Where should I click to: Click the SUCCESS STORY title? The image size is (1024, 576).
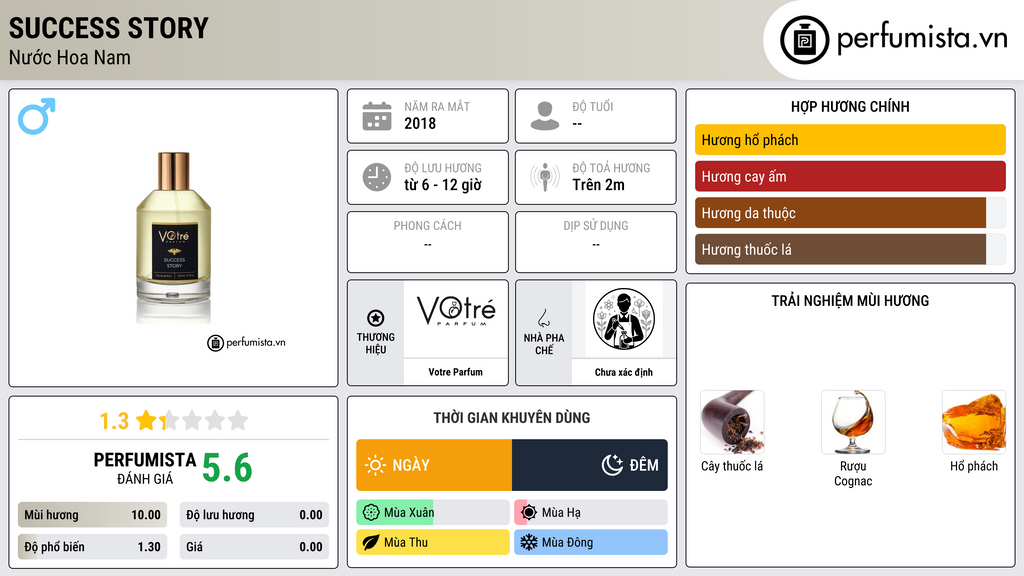[108, 28]
